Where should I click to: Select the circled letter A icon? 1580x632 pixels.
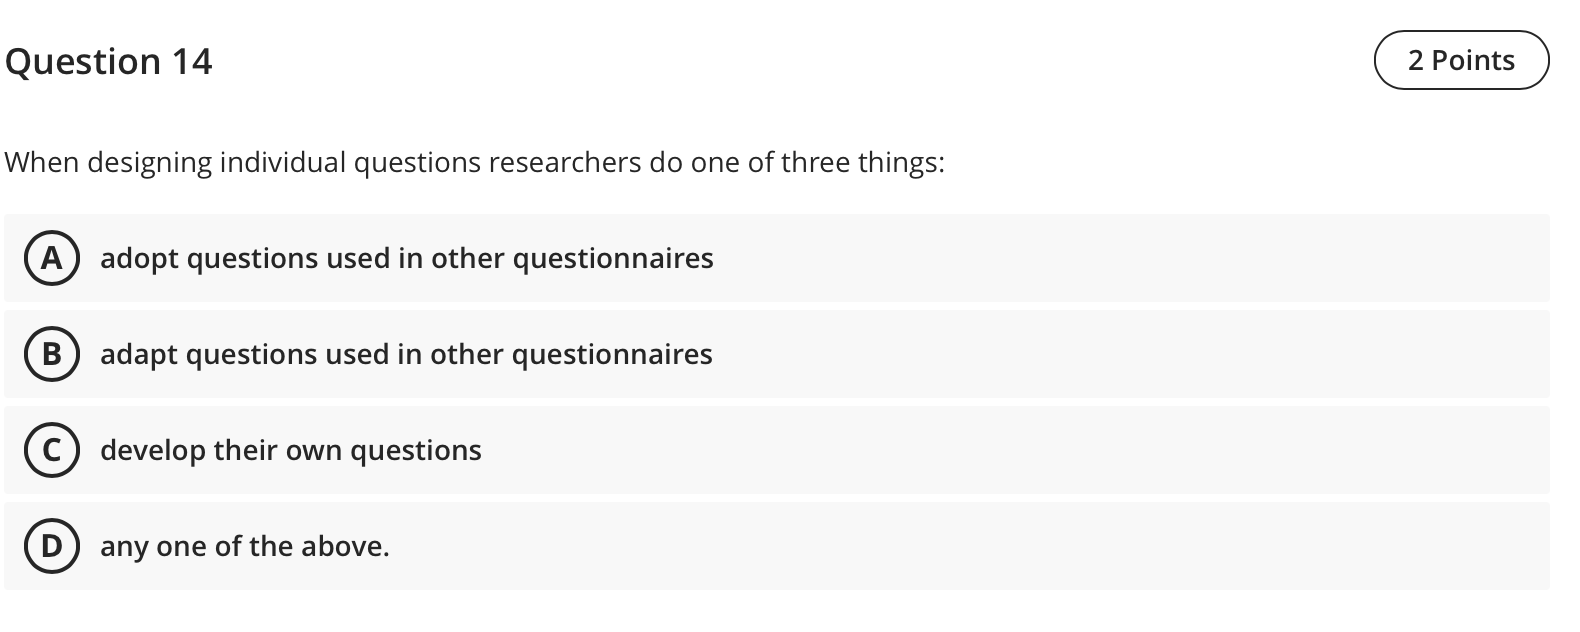(x=52, y=258)
